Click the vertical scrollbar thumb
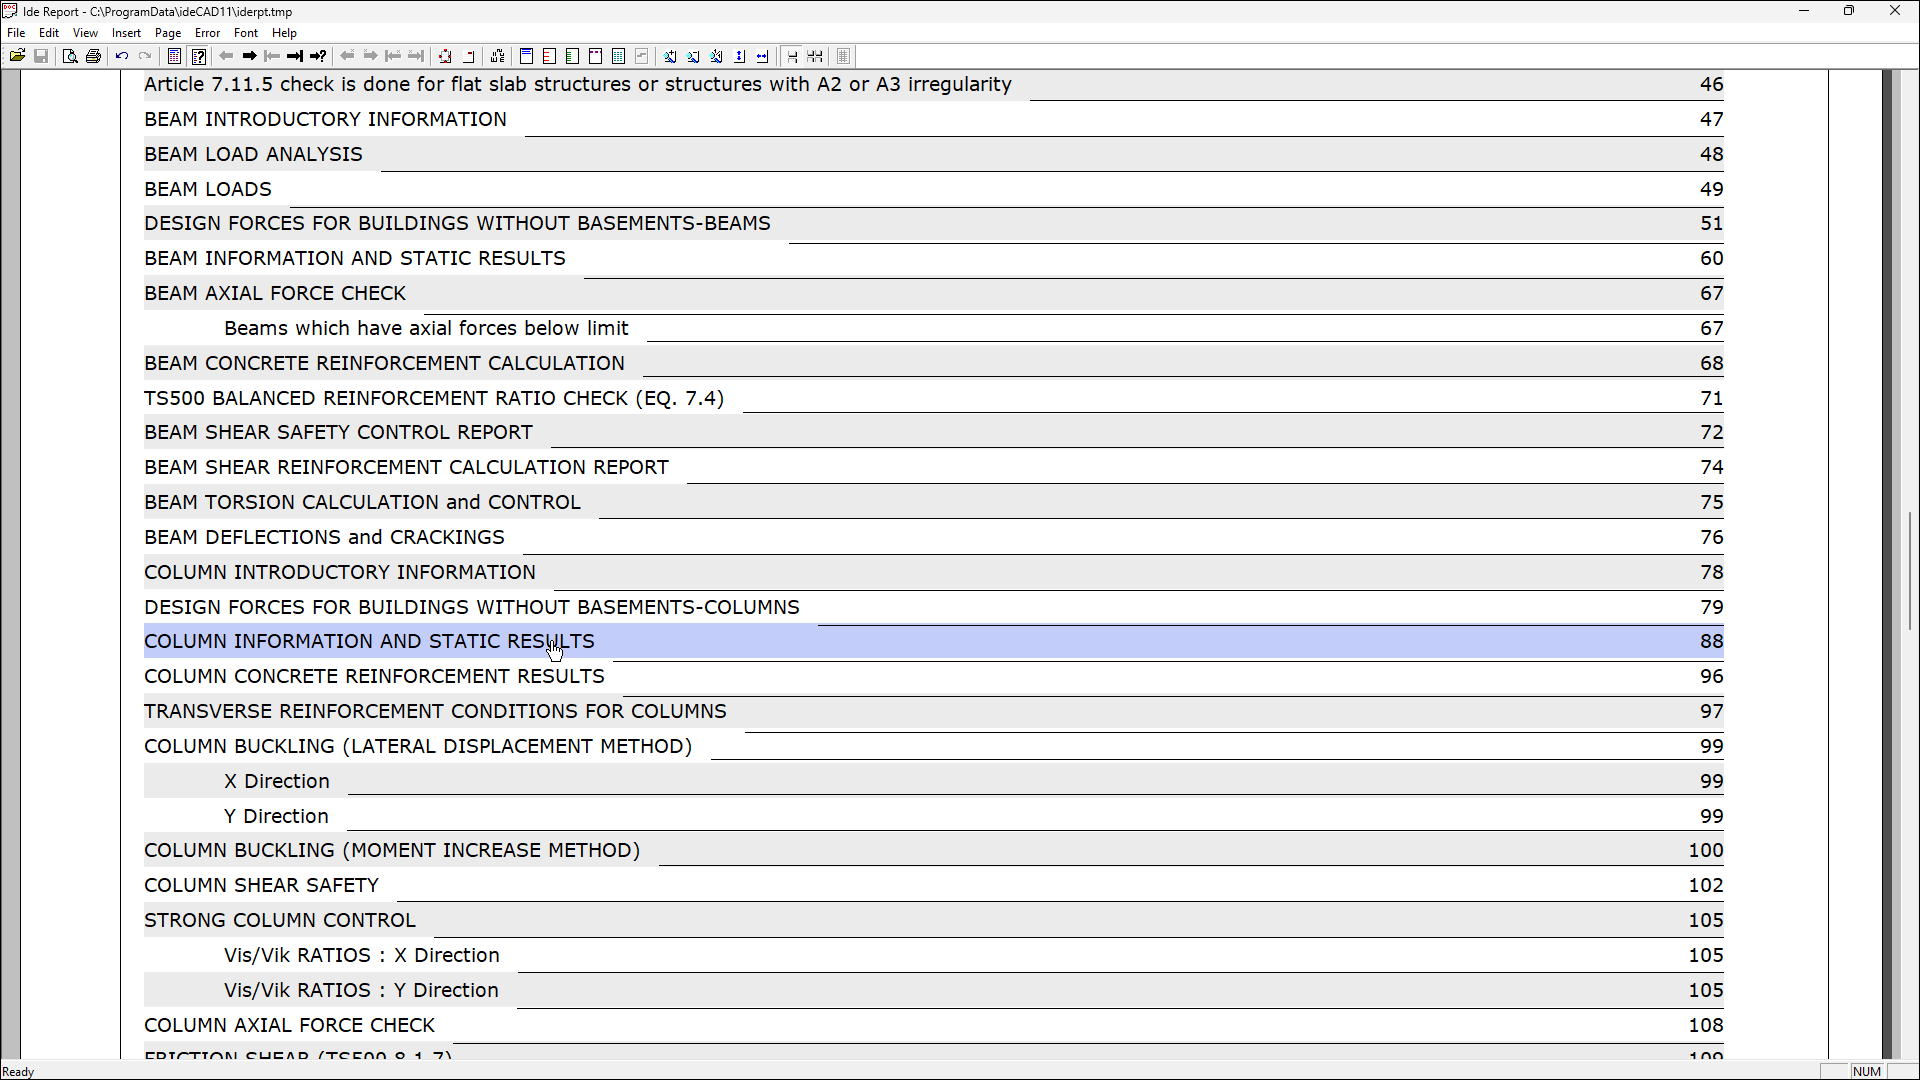The image size is (1920, 1080). (1910, 570)
